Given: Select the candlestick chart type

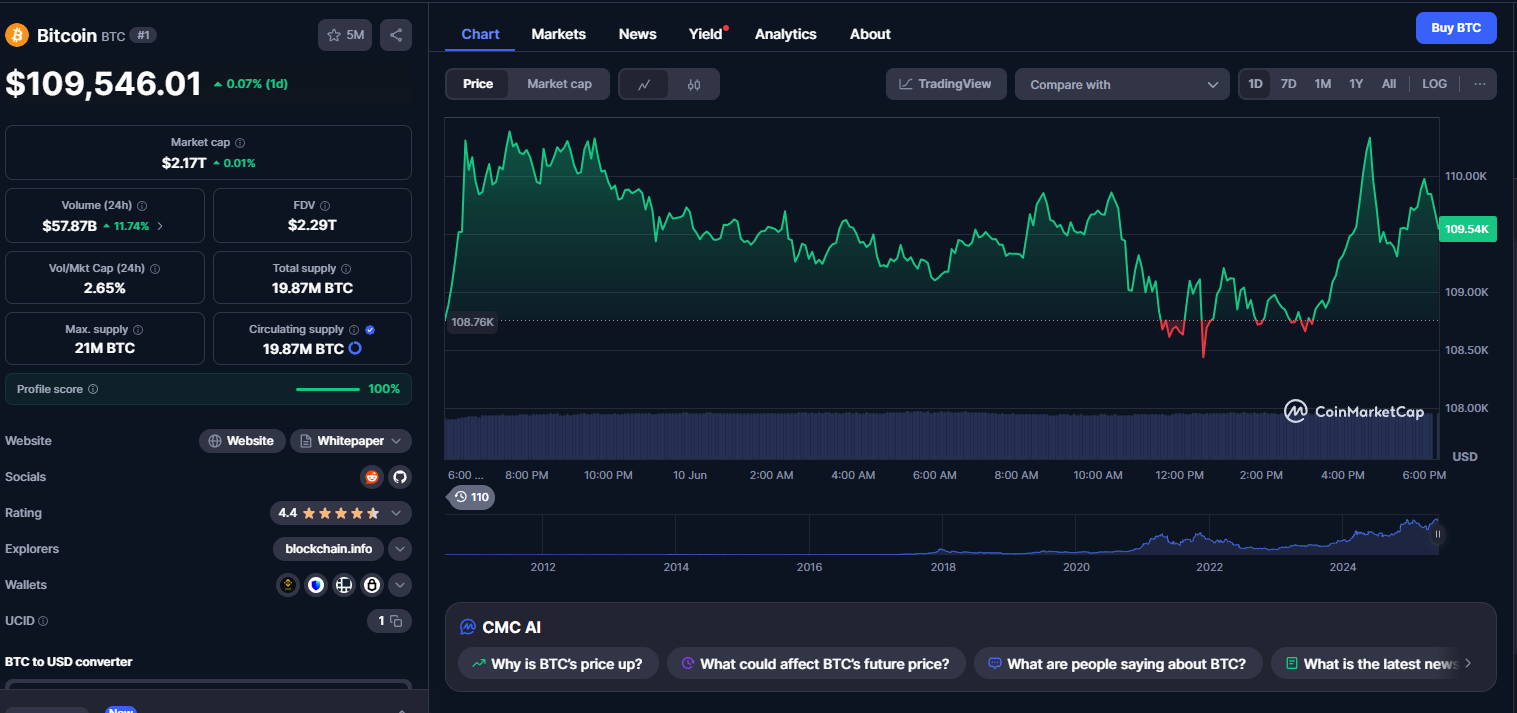Looking at the screenshot, I should (694, 85).
